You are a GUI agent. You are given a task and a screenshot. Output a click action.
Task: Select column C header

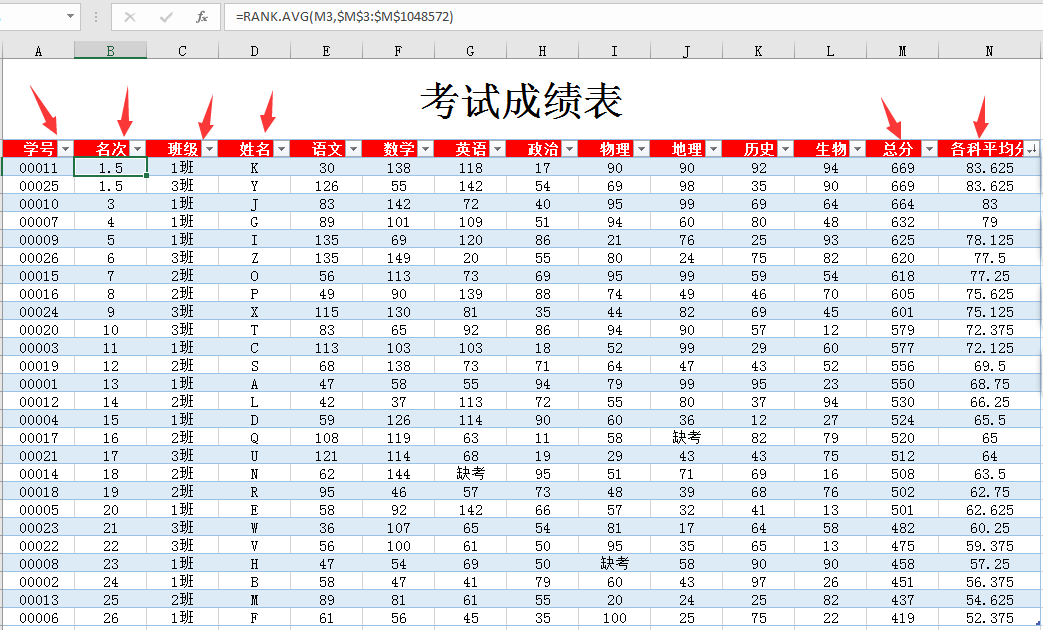pos(182,51)
